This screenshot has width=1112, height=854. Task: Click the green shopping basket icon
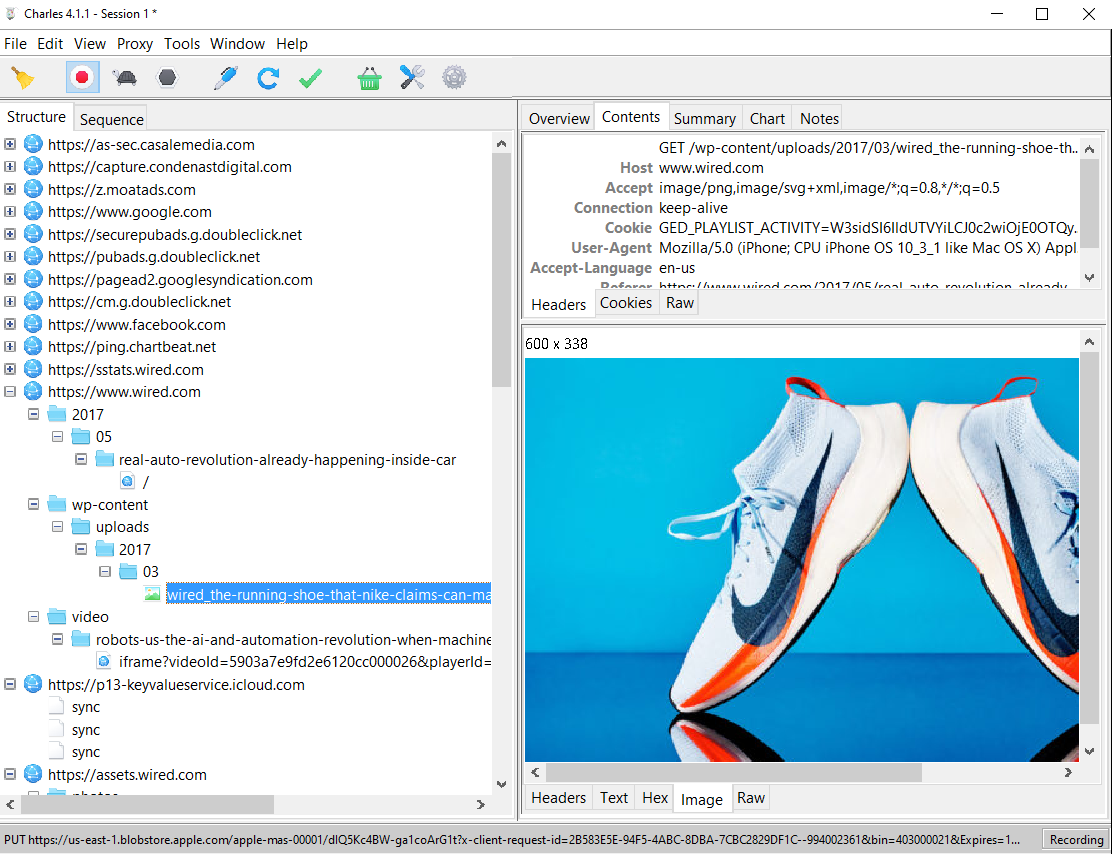pos(369,77)
